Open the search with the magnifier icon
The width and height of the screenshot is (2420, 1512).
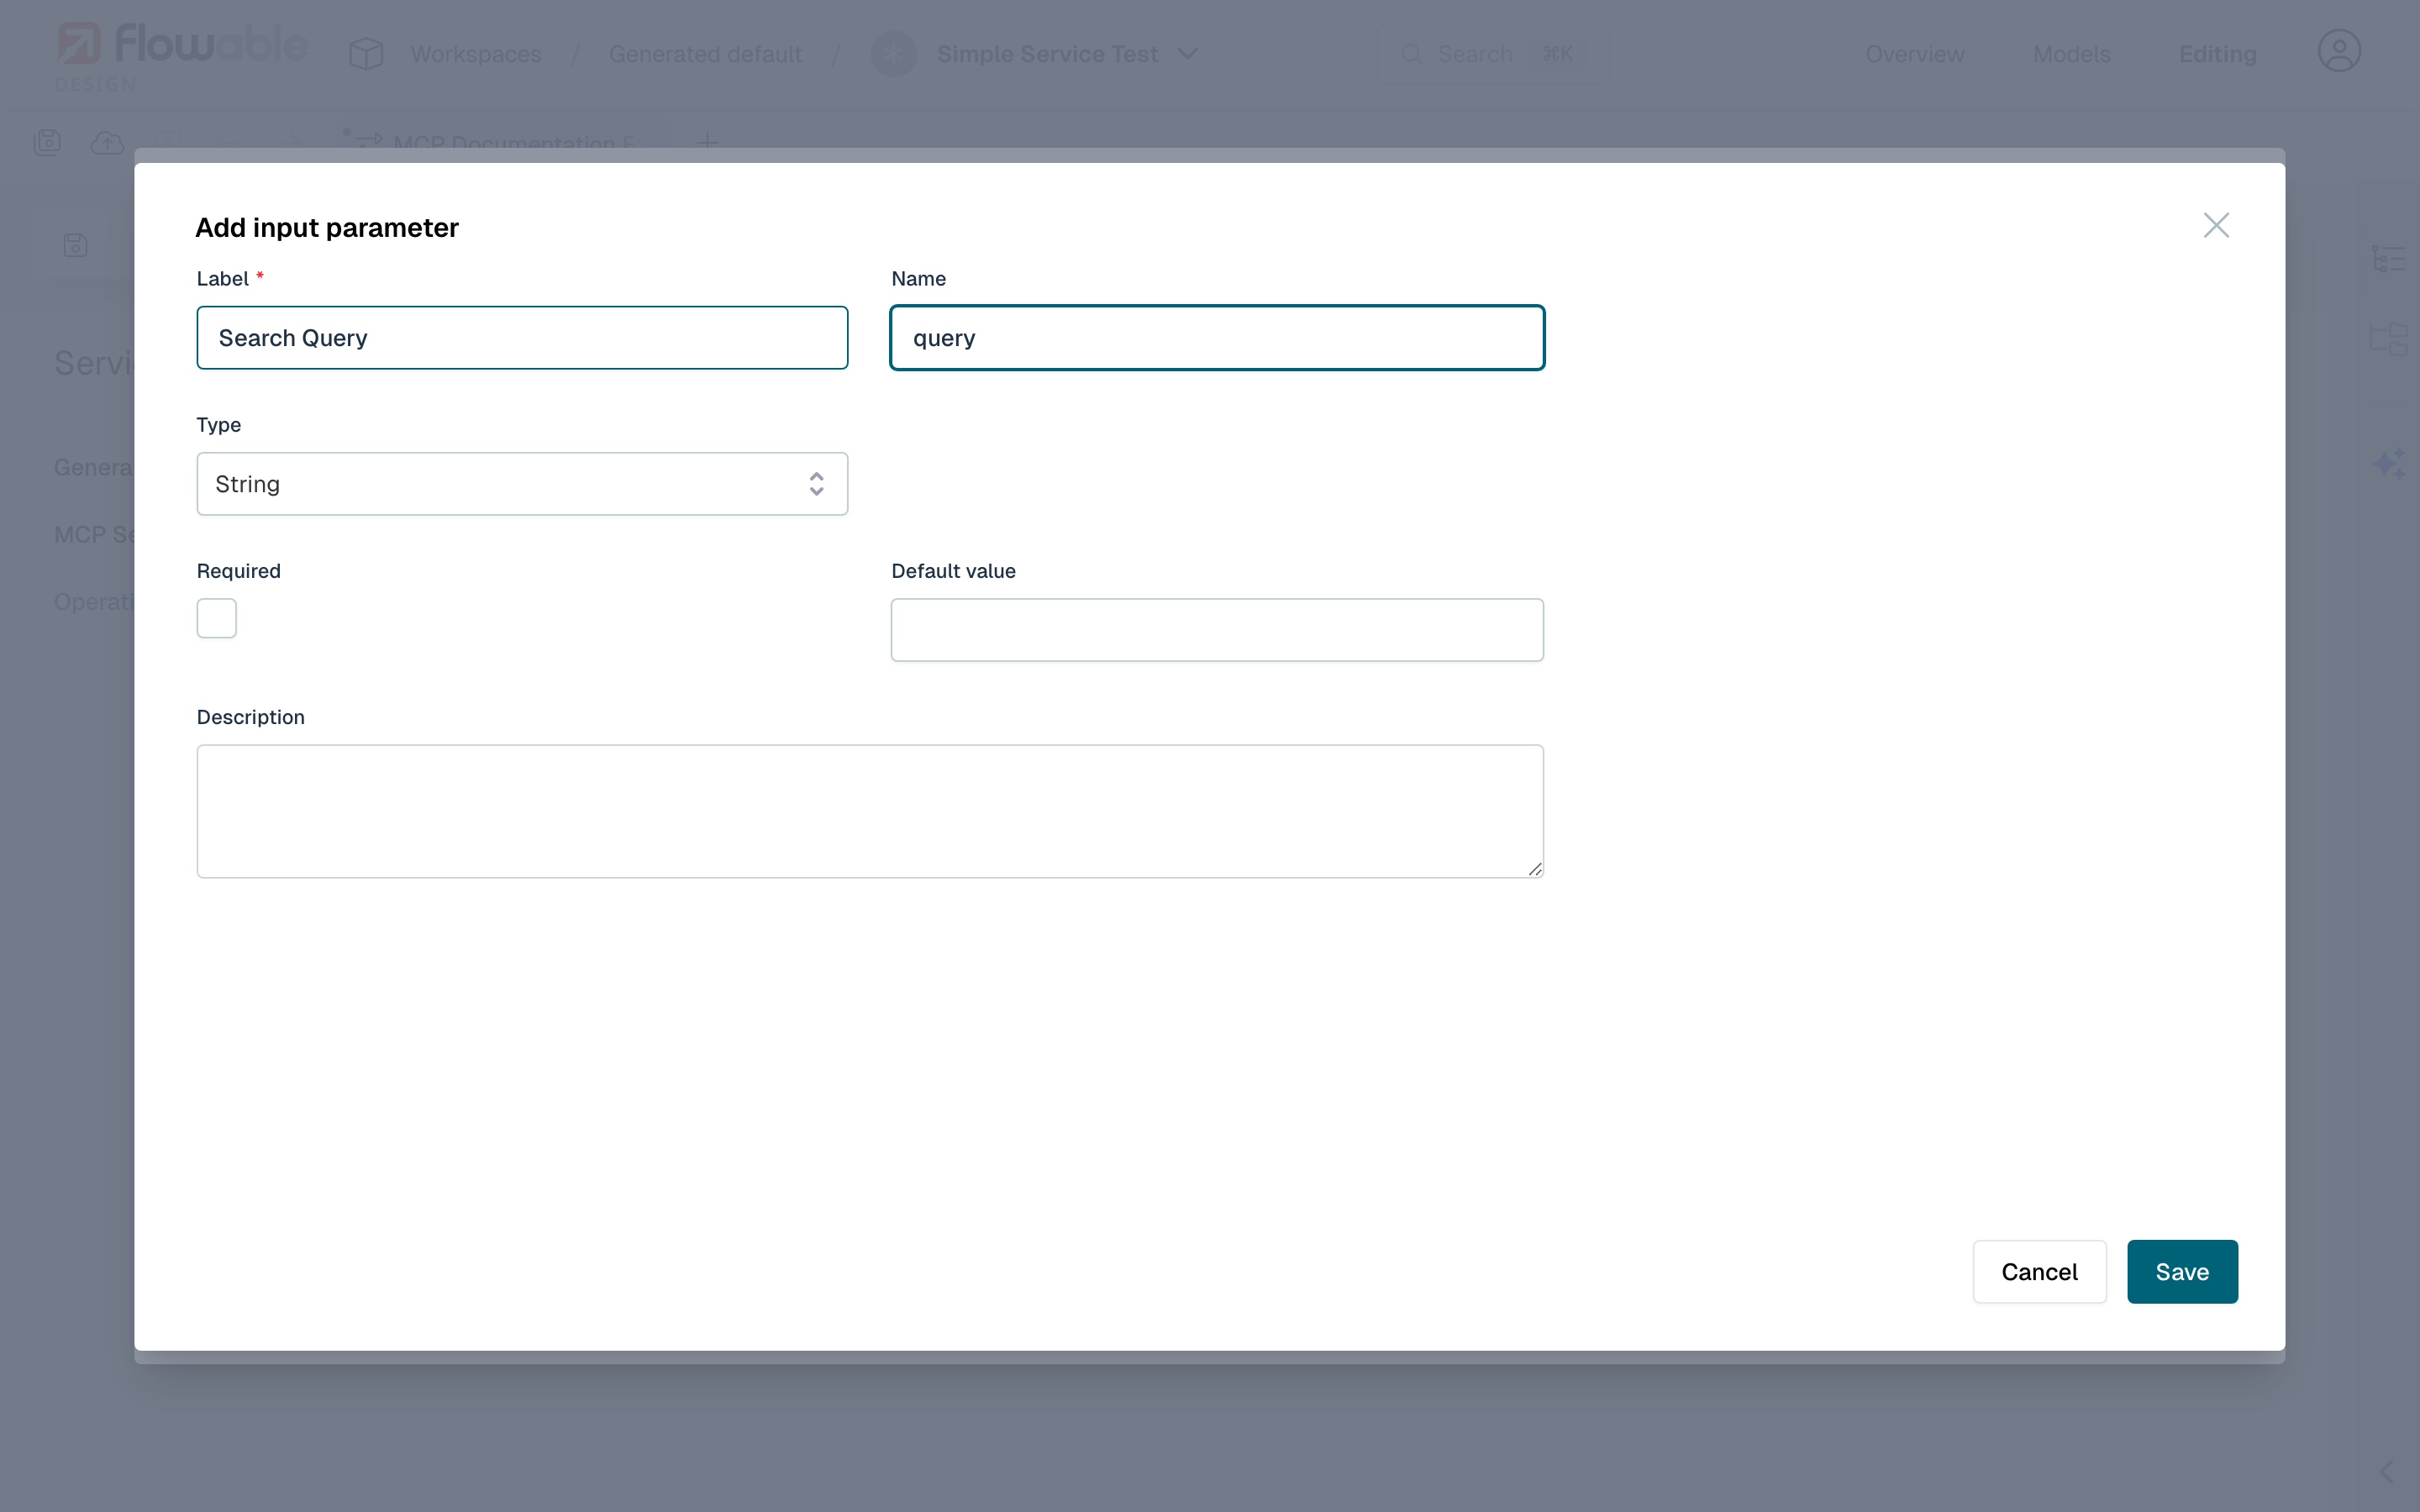coord(1411,55)
